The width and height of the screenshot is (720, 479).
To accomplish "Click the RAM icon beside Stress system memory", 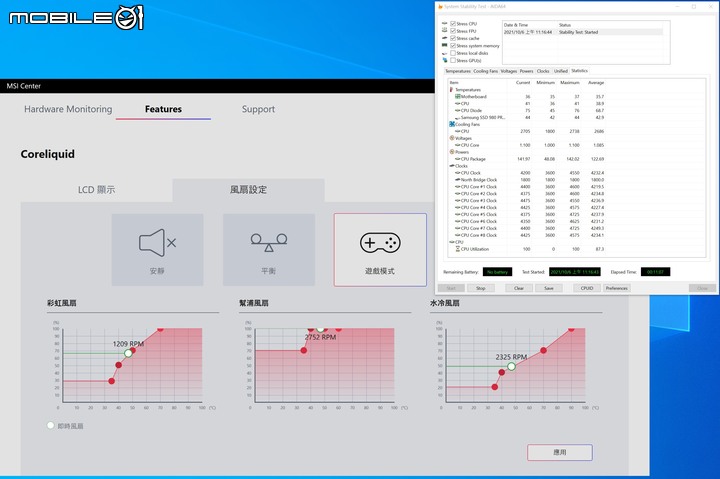I will [444, 45].
